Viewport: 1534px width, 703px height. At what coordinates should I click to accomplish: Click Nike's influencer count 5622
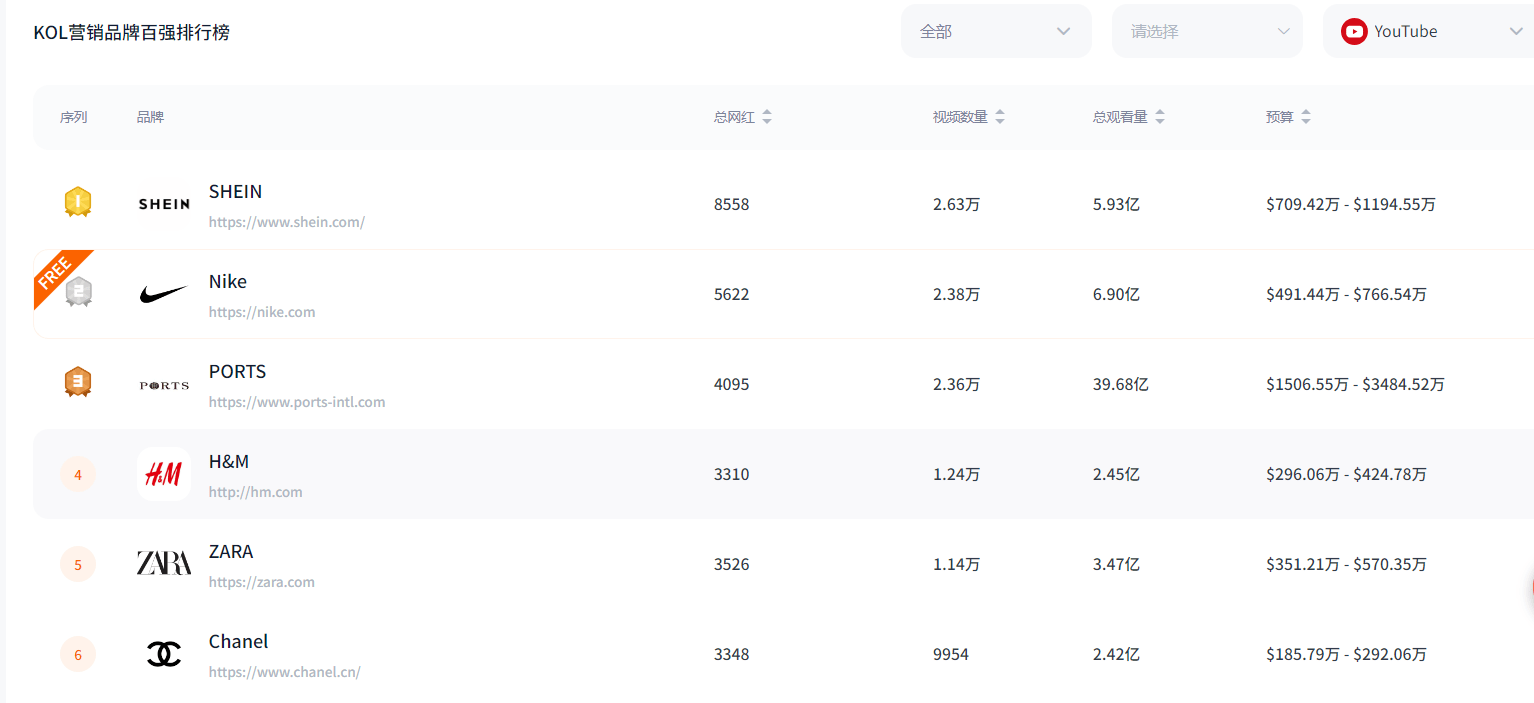click(731, 294)
